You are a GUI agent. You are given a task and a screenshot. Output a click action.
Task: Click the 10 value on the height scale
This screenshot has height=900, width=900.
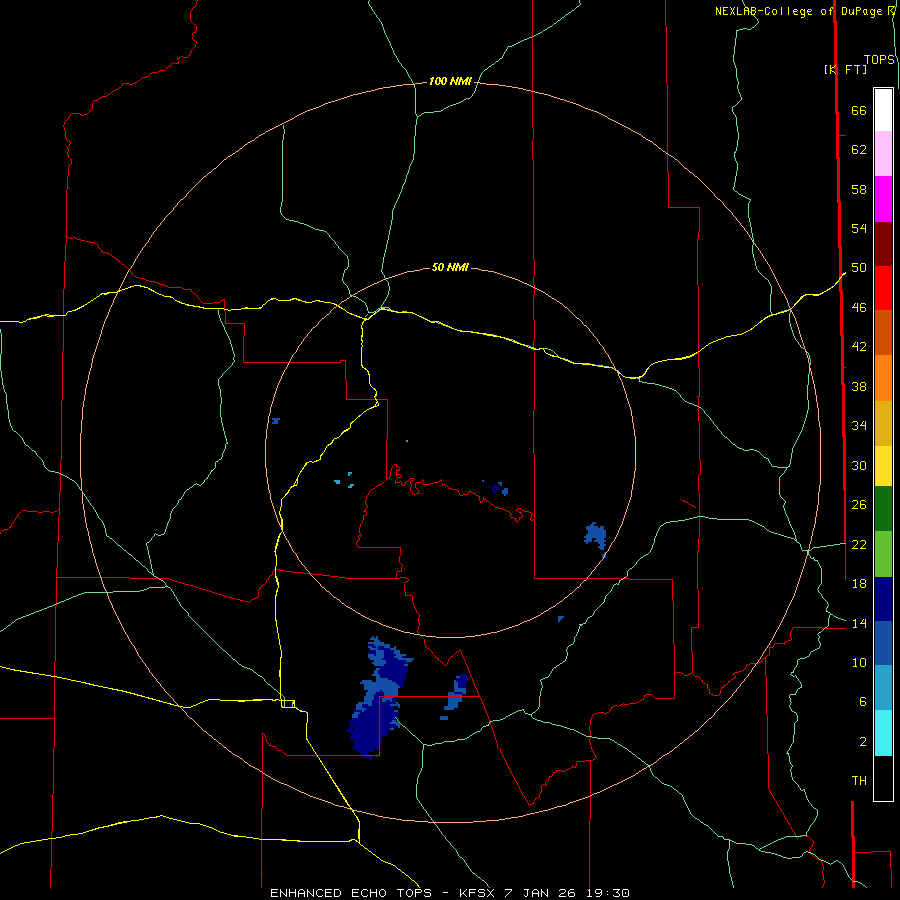click(x=859, y=662)
